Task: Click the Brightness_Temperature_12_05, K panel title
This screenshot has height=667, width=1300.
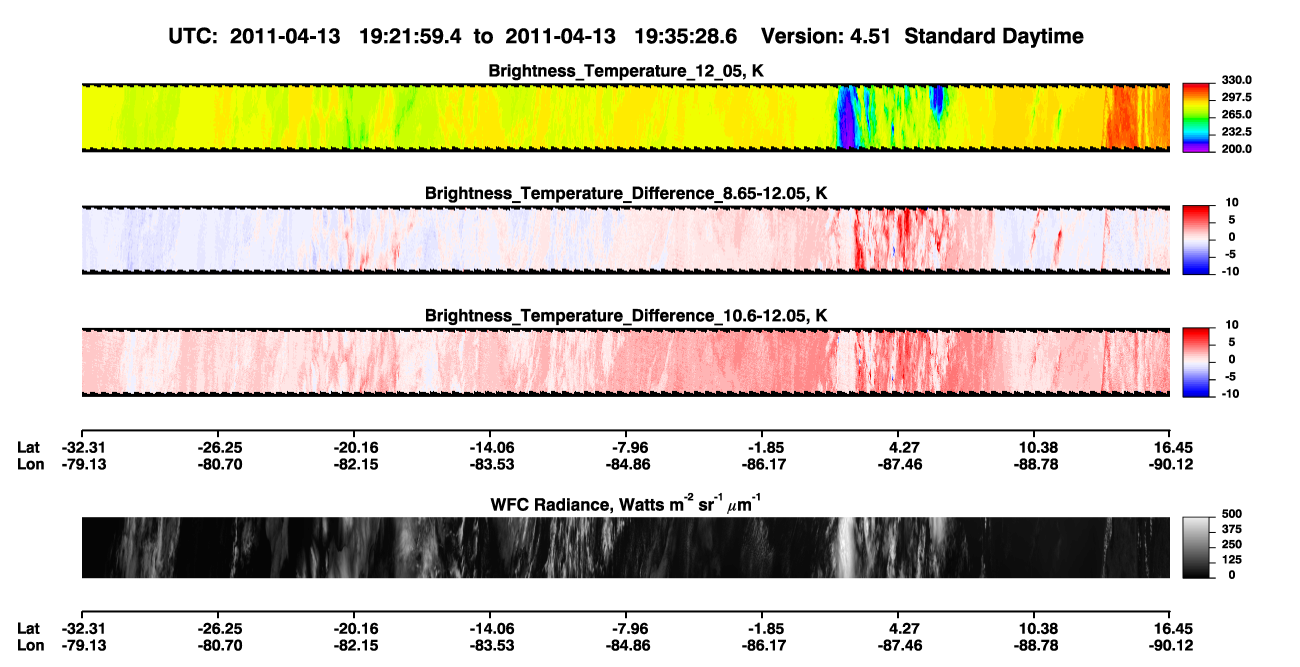Action: pyautogui.click(x=626, y=71)
